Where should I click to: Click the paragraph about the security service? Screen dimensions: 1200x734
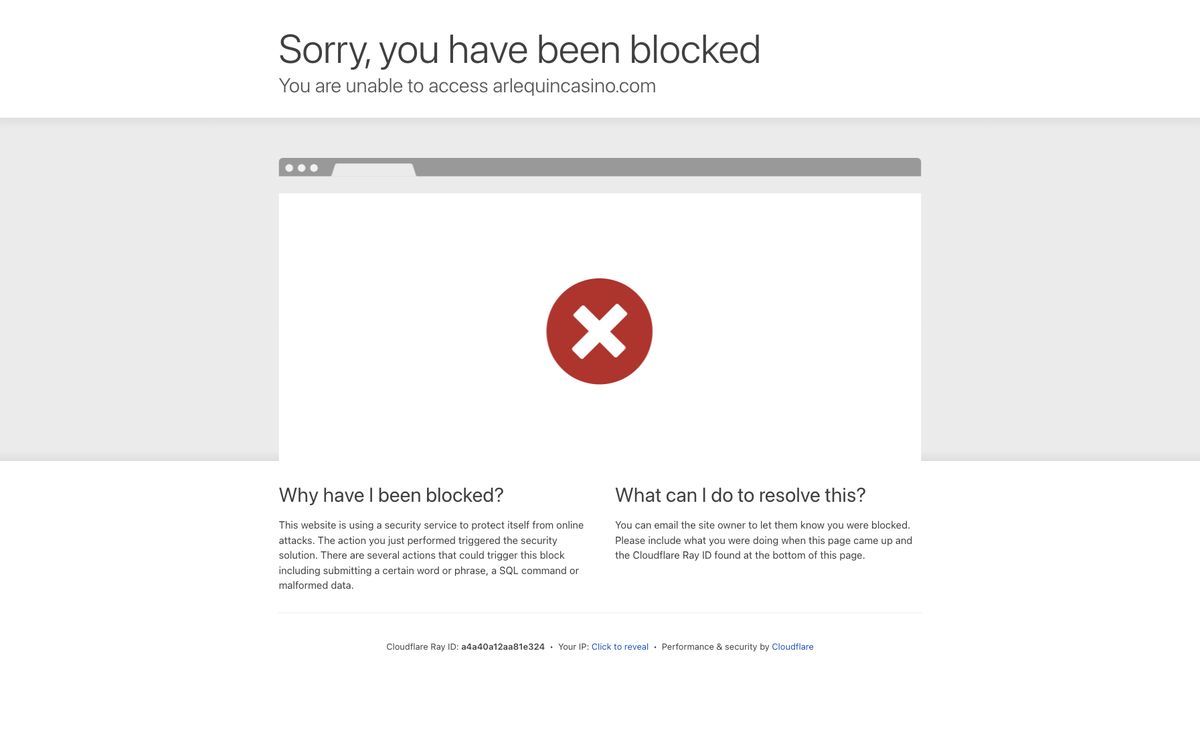(432, 555)
